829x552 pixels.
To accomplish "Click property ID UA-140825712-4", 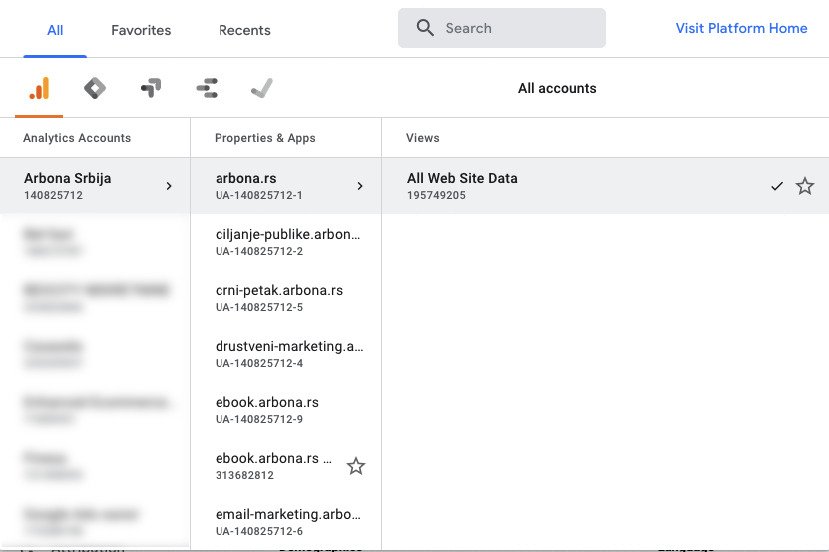I will 259,363.
